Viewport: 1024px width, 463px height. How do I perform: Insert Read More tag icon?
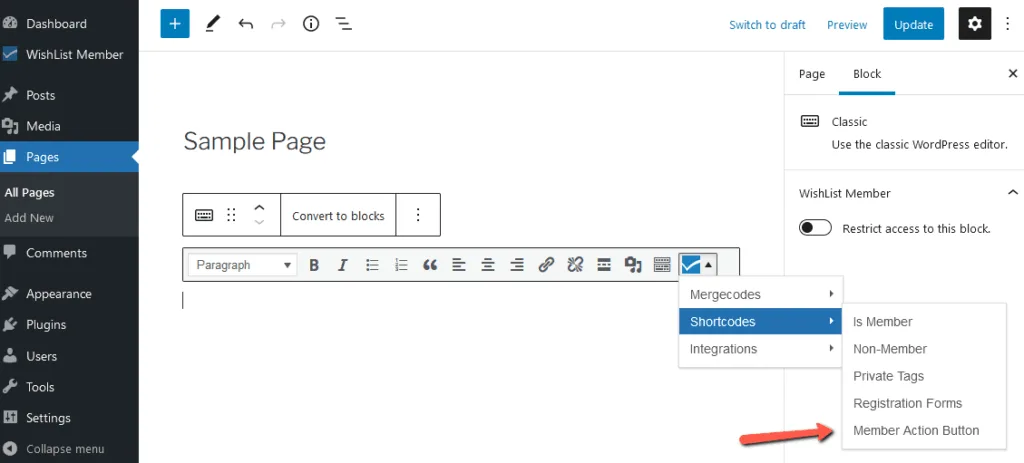604,265
